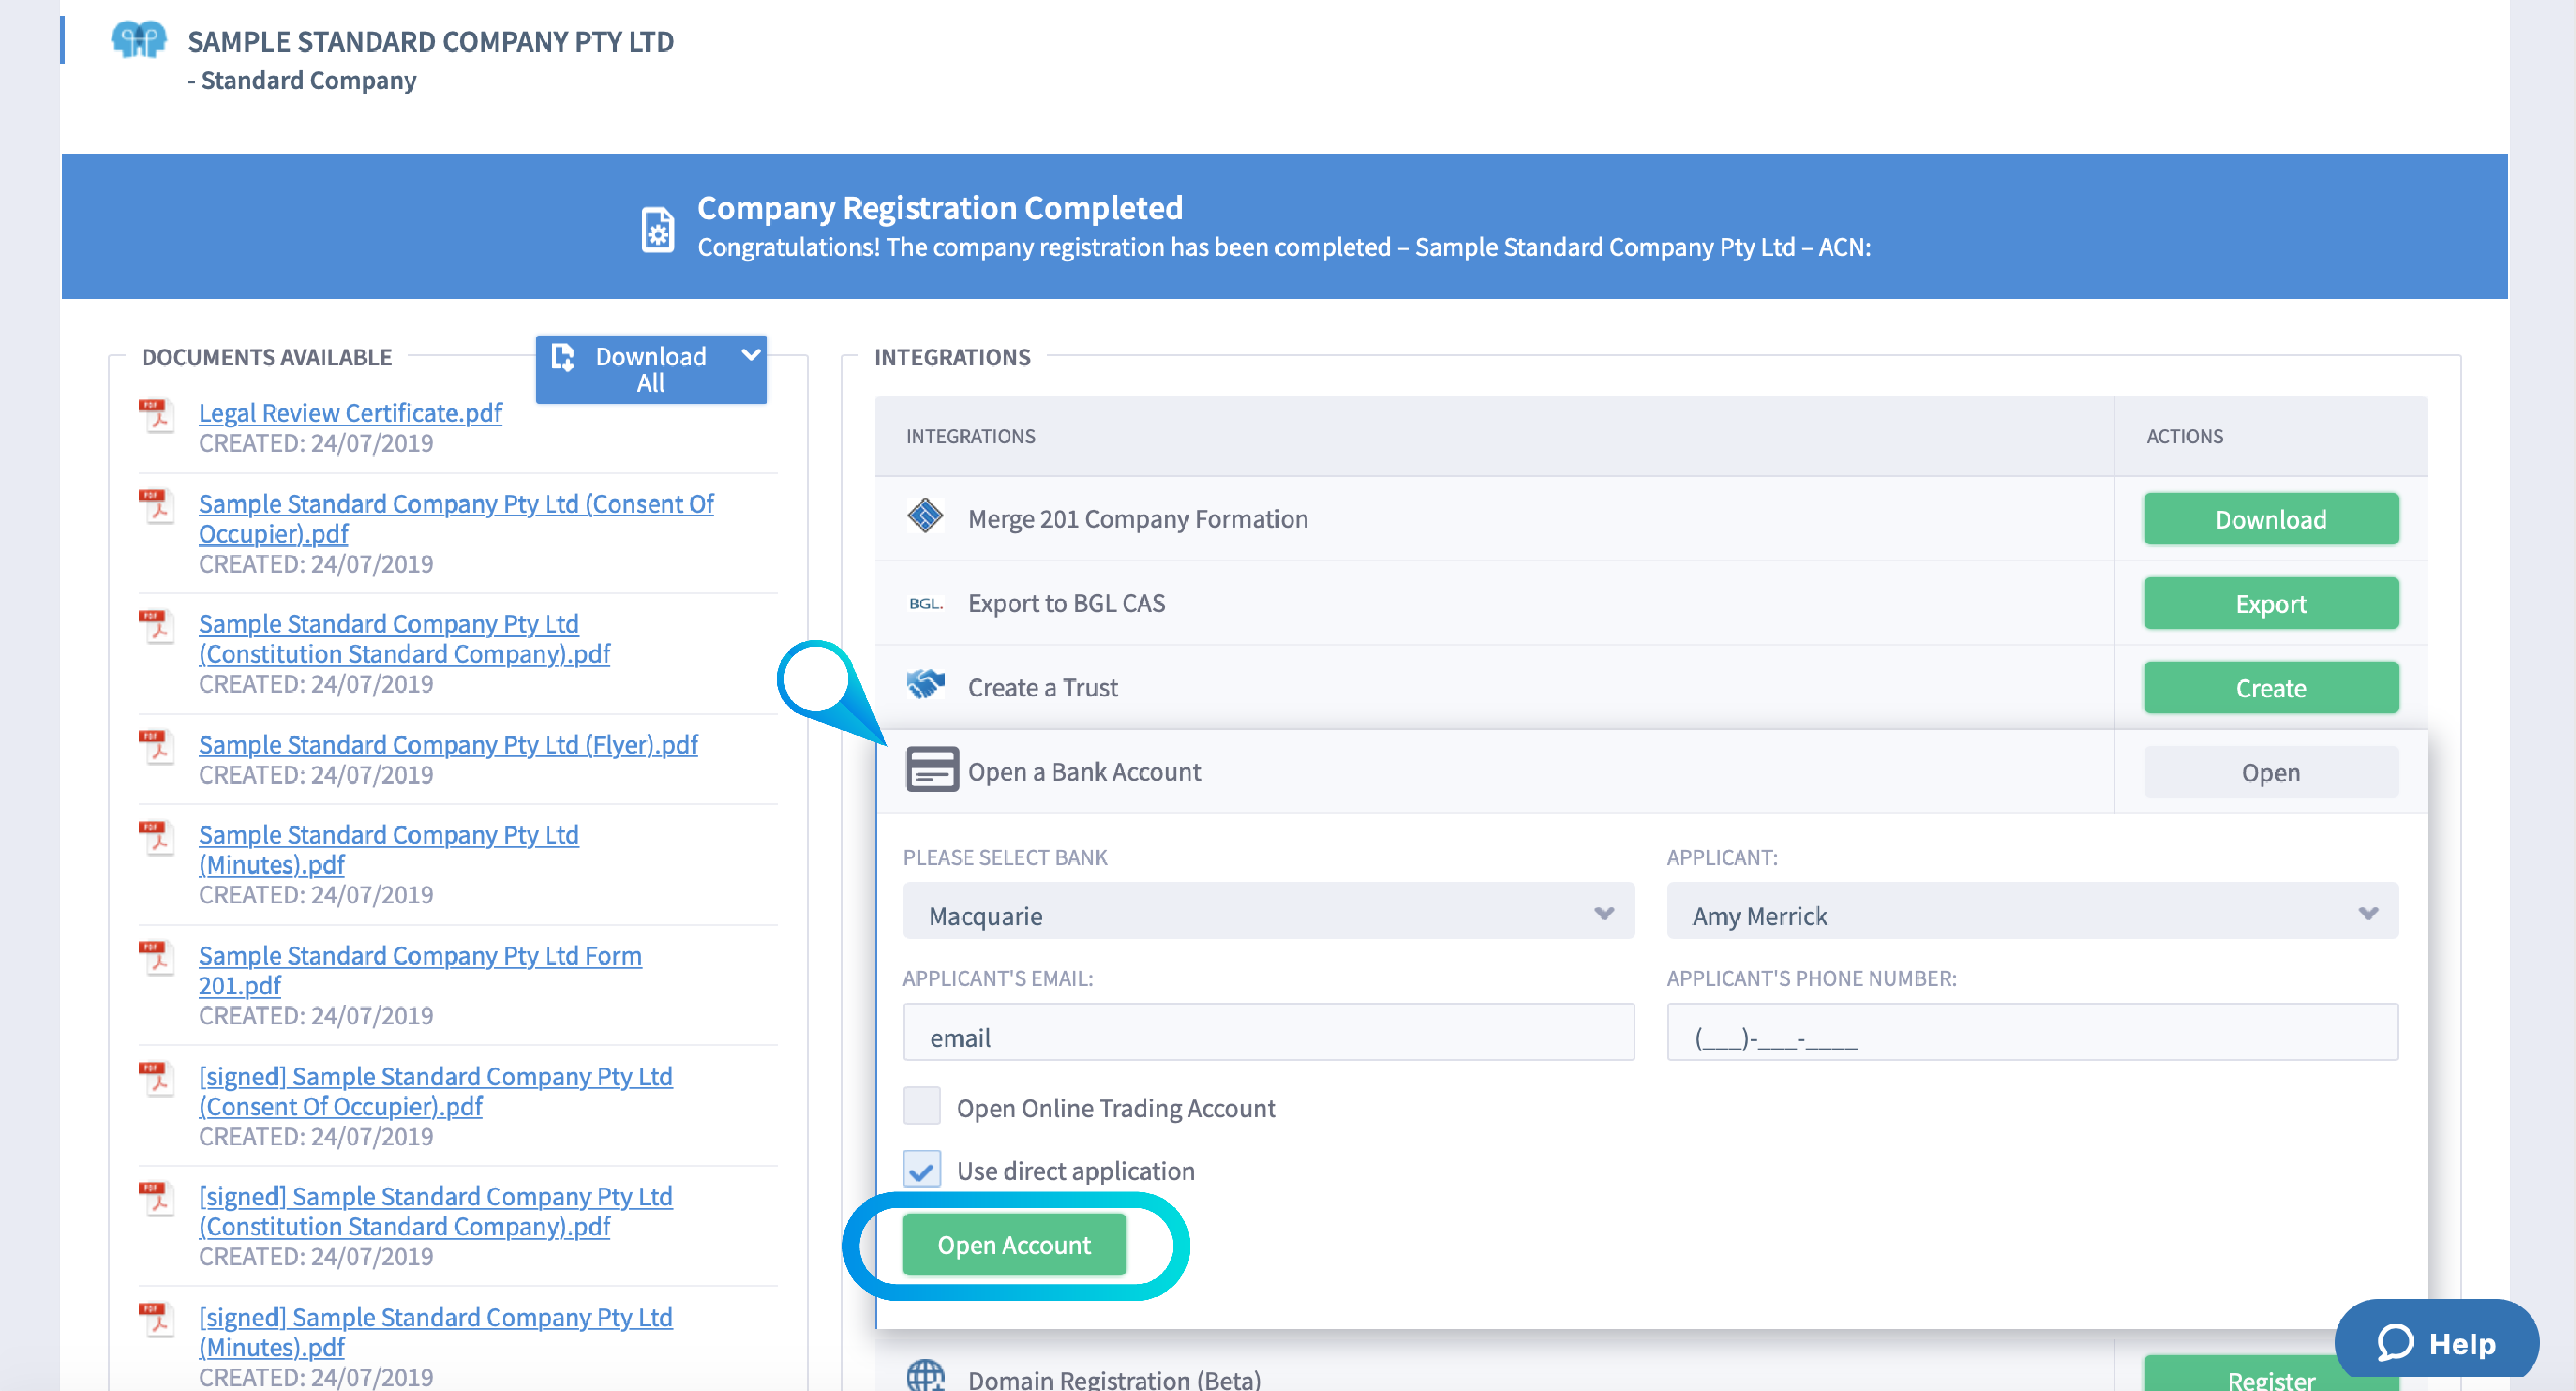Click the PDF icon beside the unsigned Minutes.pdf document
Image resolution: width=2576 pixels, height=1391 pixels.
tap(156, 837)
